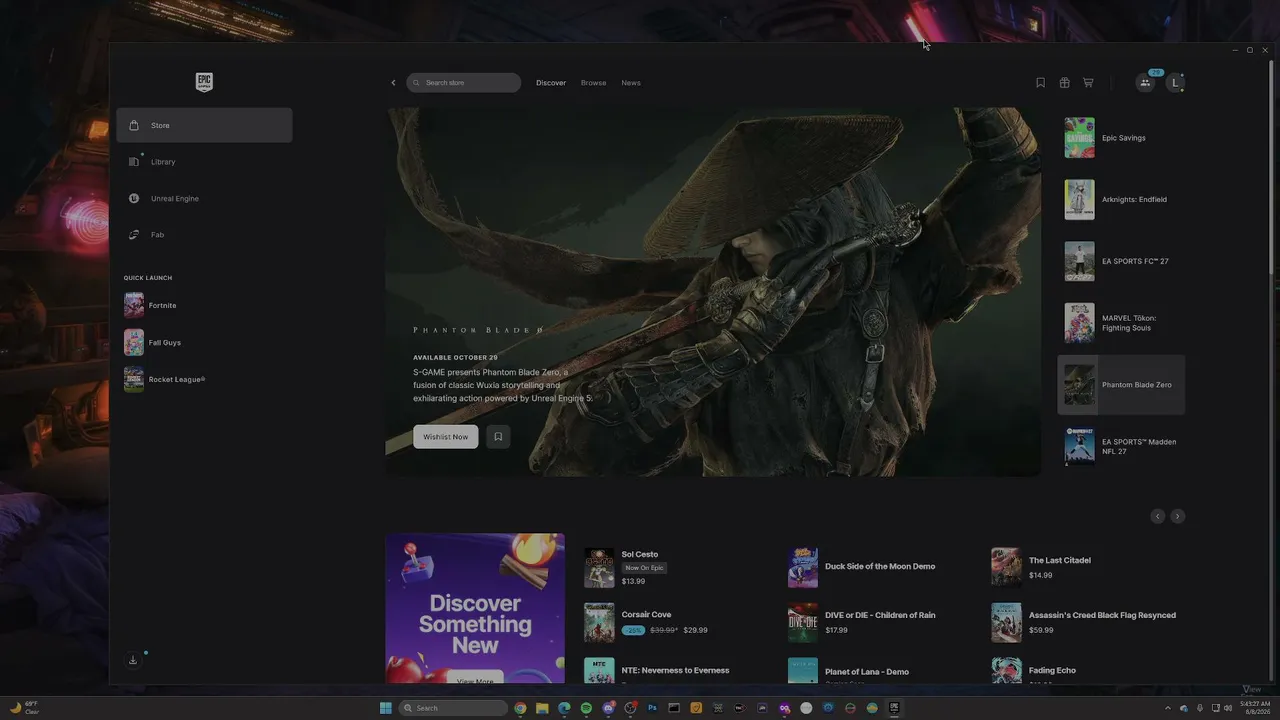
Task: Click the microphone tray icon
Action: (1200, 708)
